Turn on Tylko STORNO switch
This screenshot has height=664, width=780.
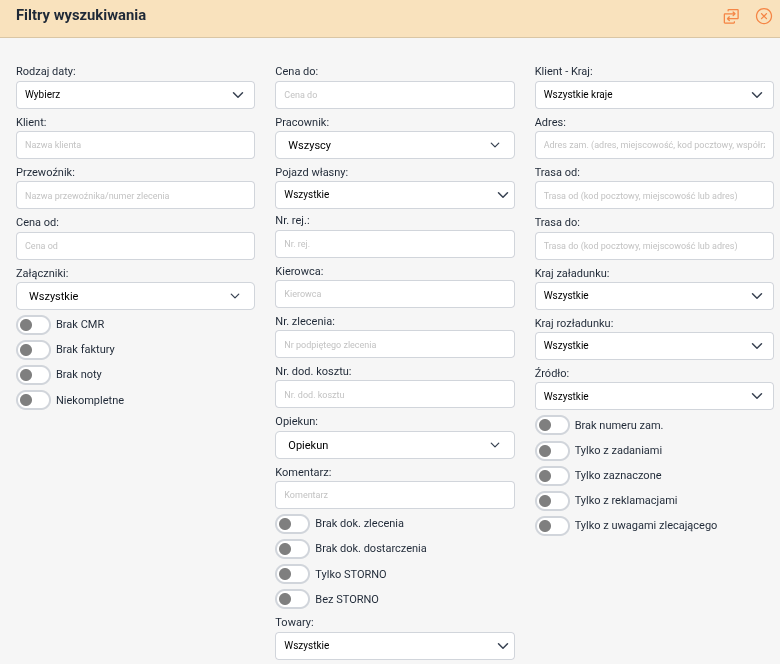(x=292, y=574)
